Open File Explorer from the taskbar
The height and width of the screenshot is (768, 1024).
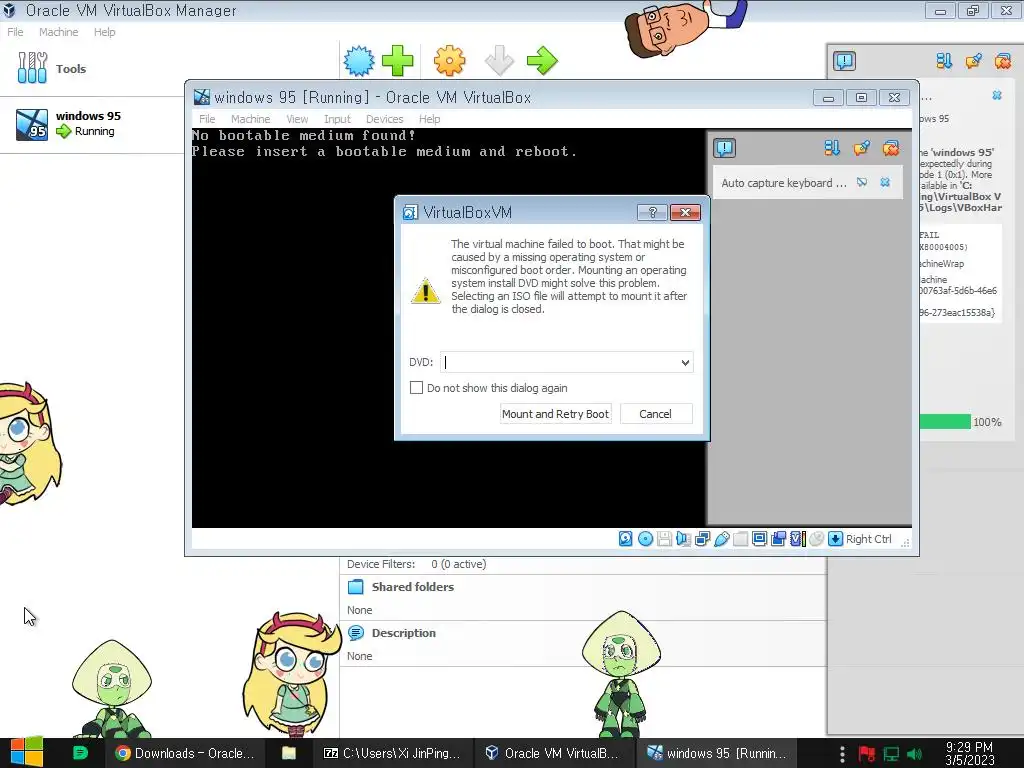pyautogui.click(x=289, y=753)
